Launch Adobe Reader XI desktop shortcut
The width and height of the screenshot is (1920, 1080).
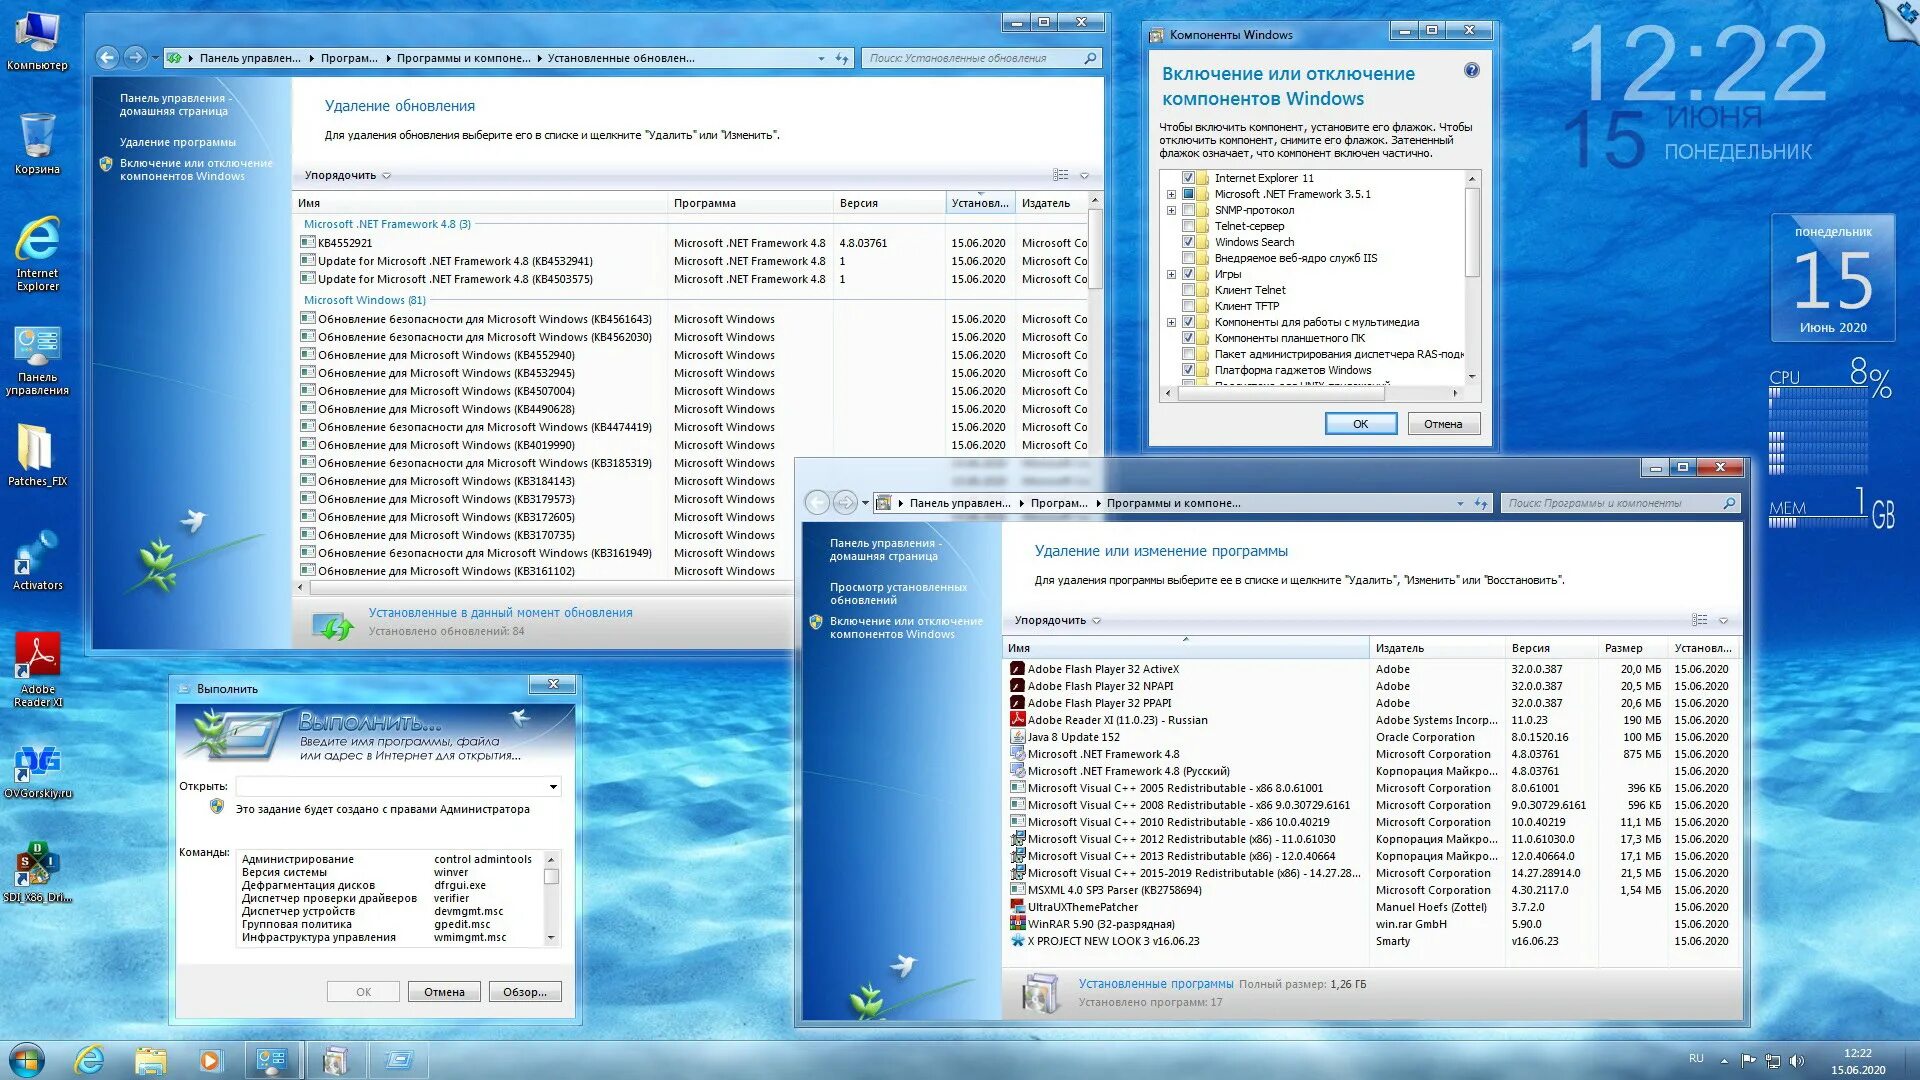[x=37, y=669]
